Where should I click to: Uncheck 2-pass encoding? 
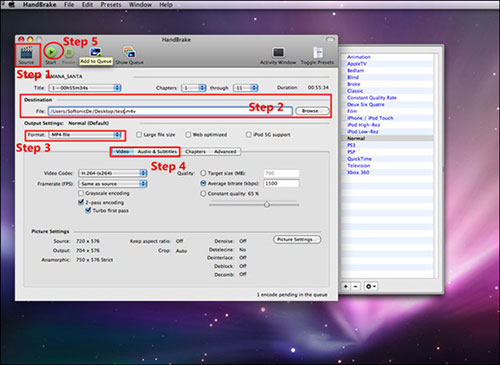81,202
